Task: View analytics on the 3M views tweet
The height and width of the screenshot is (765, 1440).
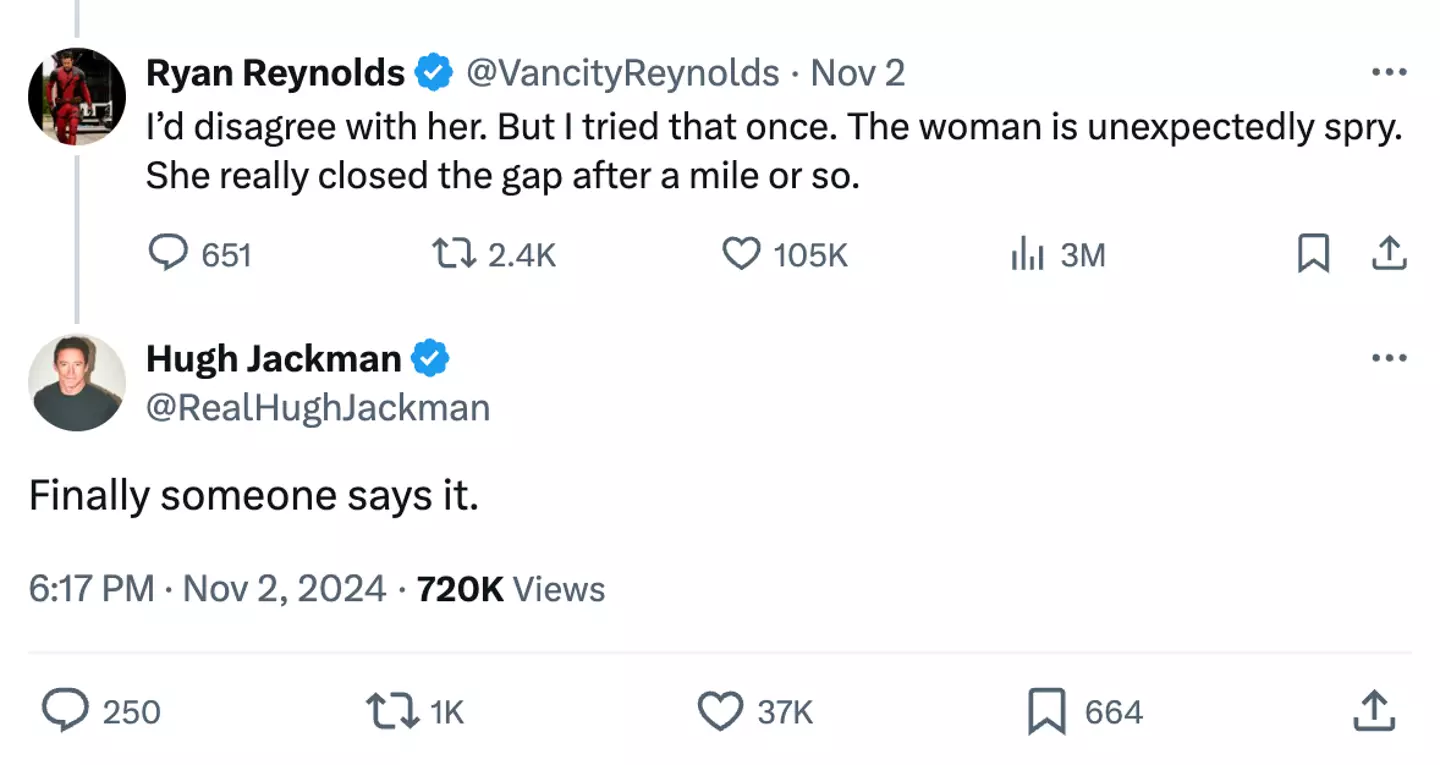Action: click(1027, 254)
